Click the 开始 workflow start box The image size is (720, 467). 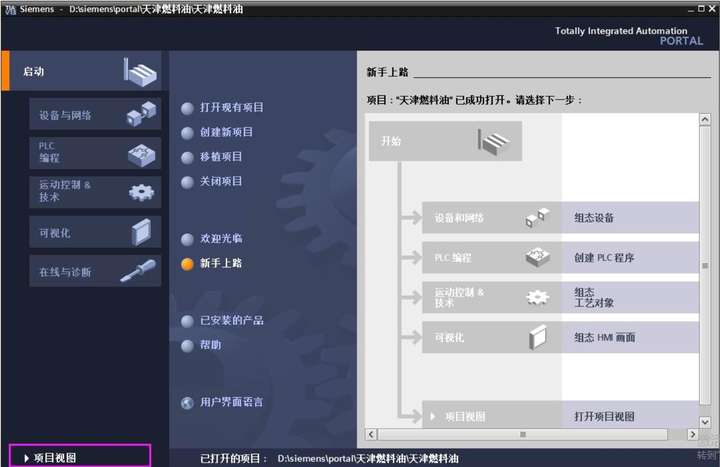pos(445,141)
